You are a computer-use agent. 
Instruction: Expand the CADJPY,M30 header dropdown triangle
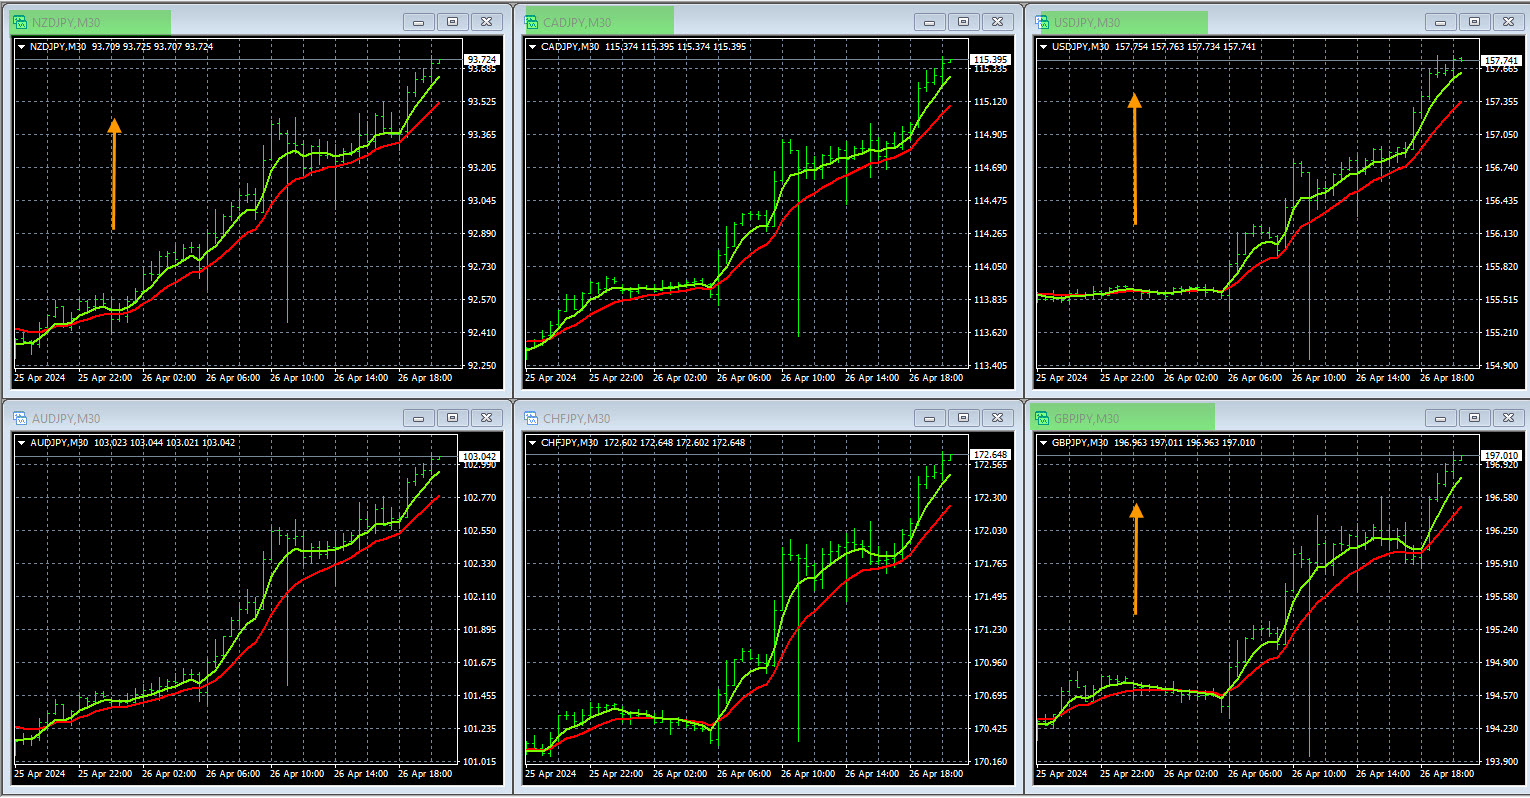[x=533, y=47]
